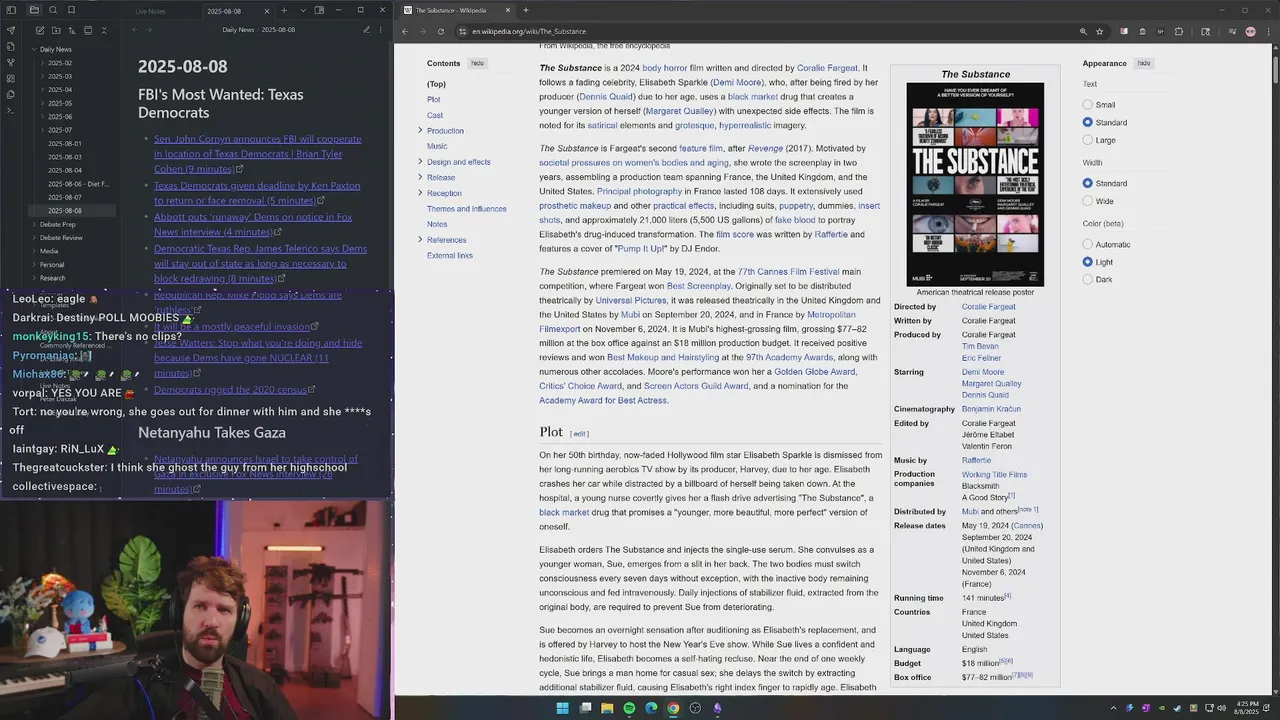Viewport: 1280px width, 720px height.
Task: Open the Obsidian search magnifier icon
Action: (53, 10)
